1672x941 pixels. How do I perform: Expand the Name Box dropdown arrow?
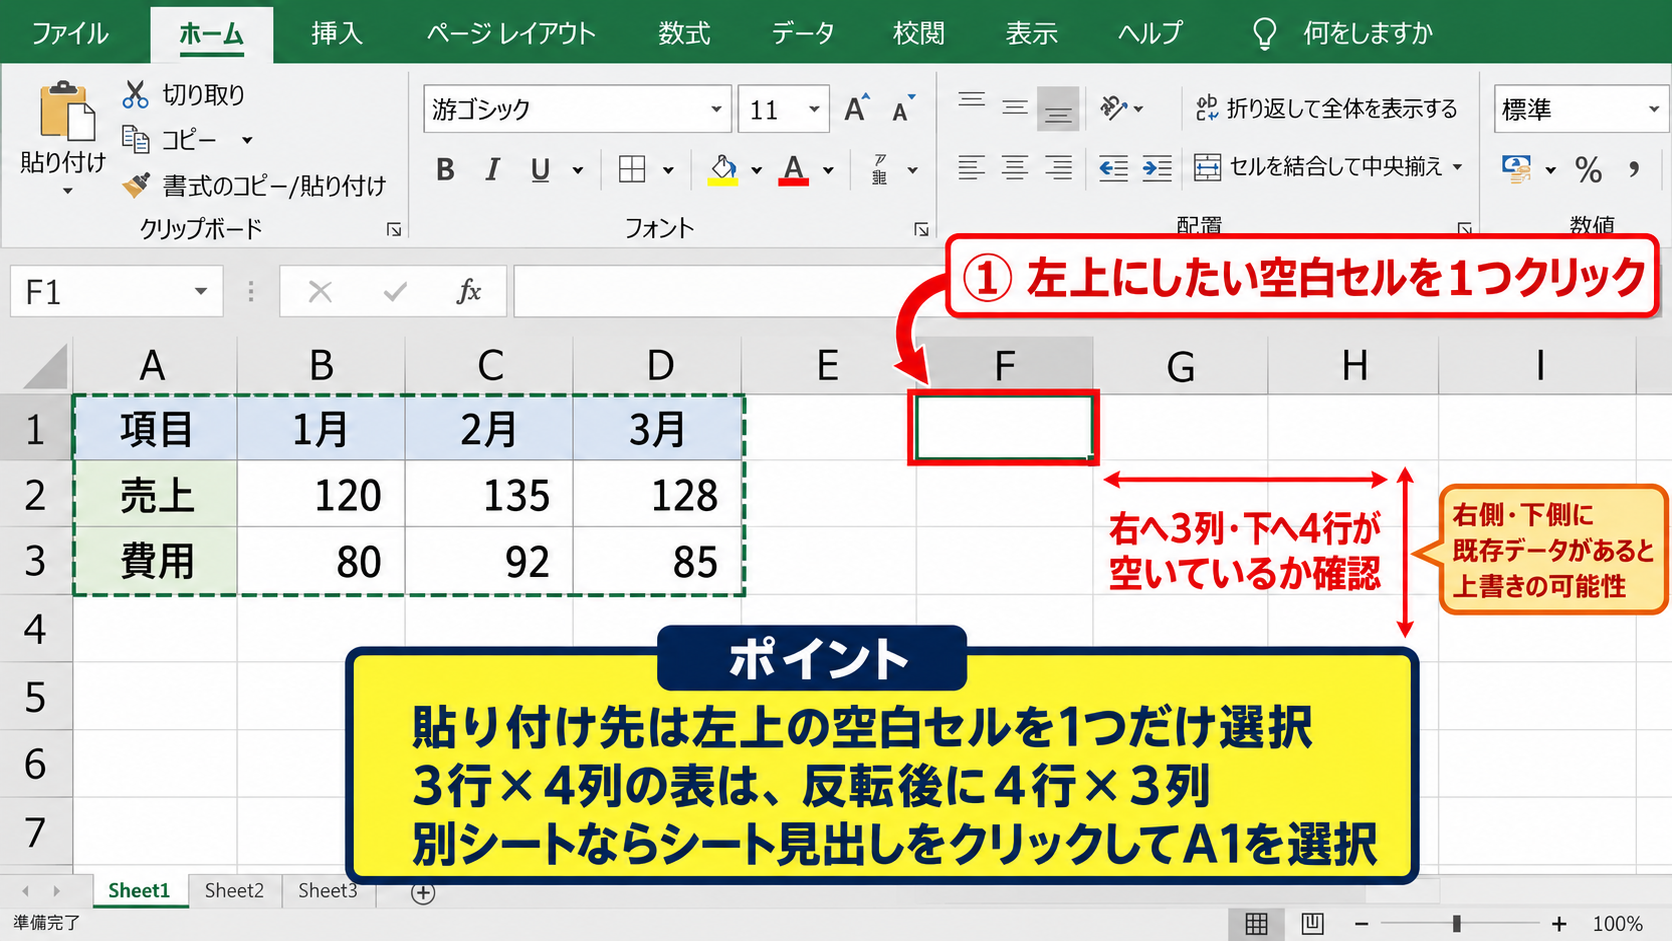201,291
